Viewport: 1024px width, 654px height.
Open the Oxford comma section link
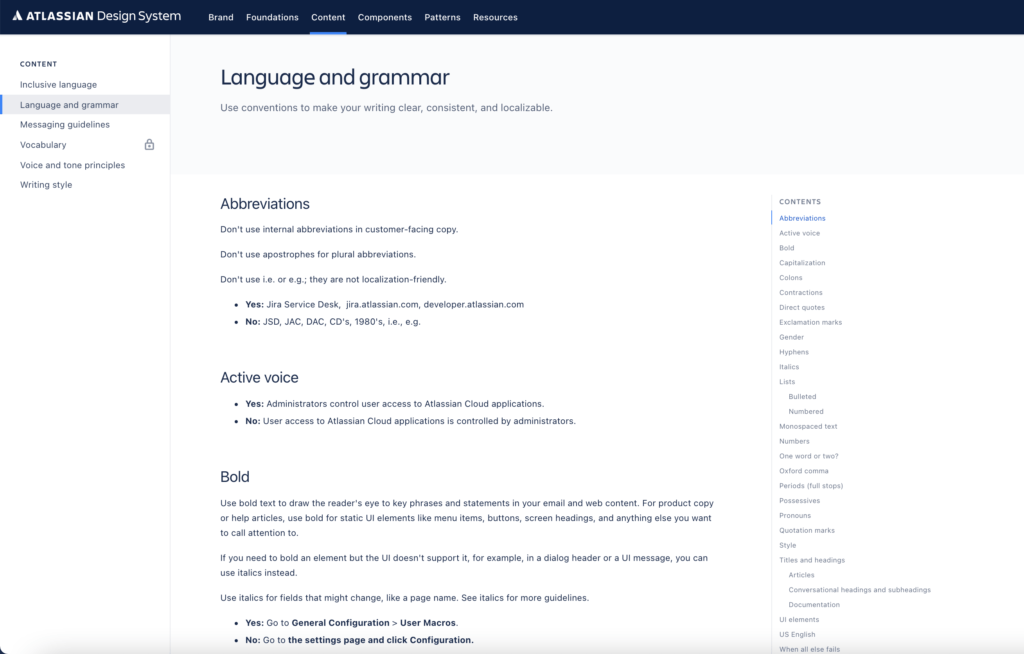[x=804, y=470]
